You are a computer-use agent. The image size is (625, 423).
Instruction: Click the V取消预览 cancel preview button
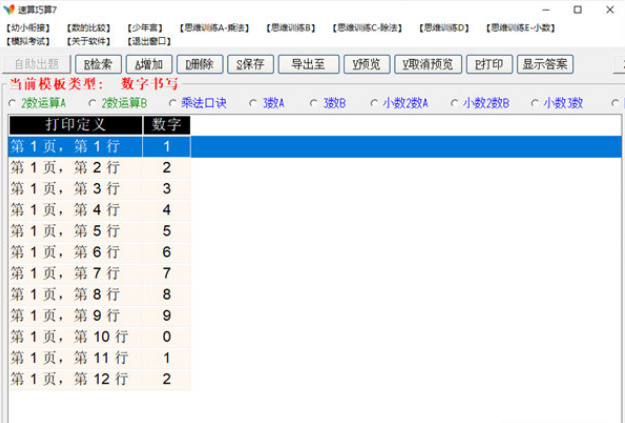tap(428, 64)
